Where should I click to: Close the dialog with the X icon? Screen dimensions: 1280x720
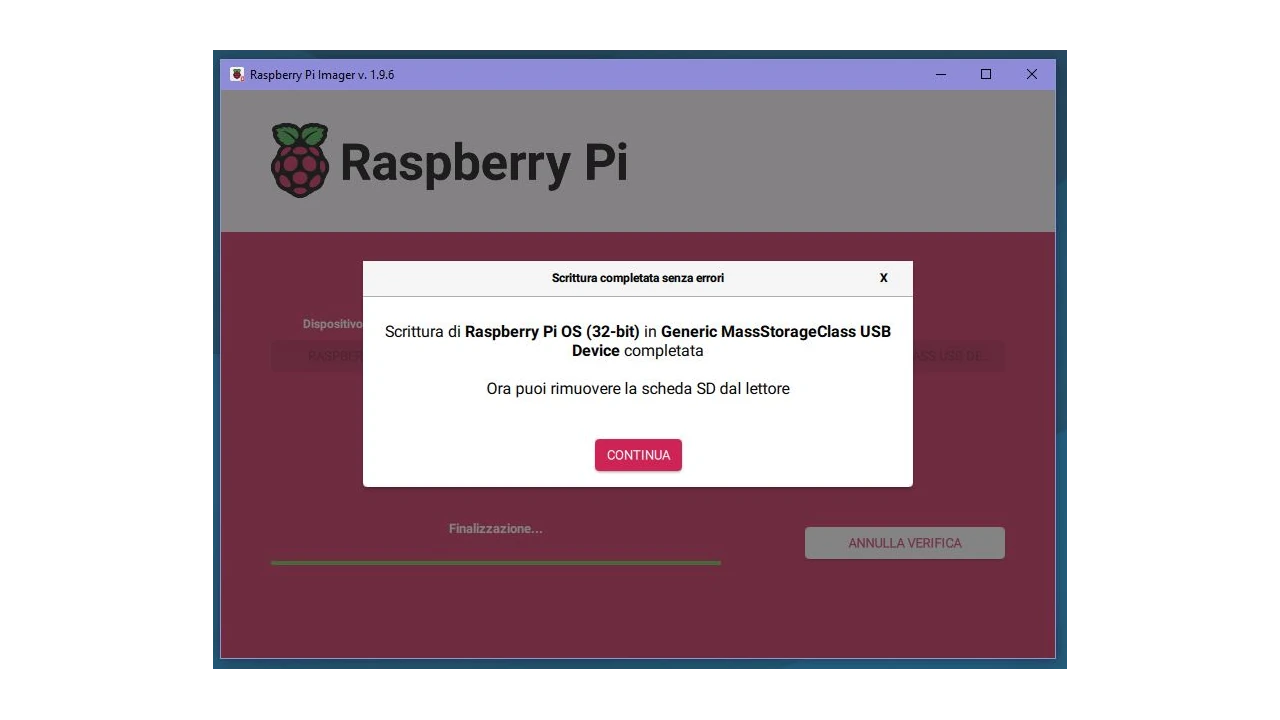883,278
